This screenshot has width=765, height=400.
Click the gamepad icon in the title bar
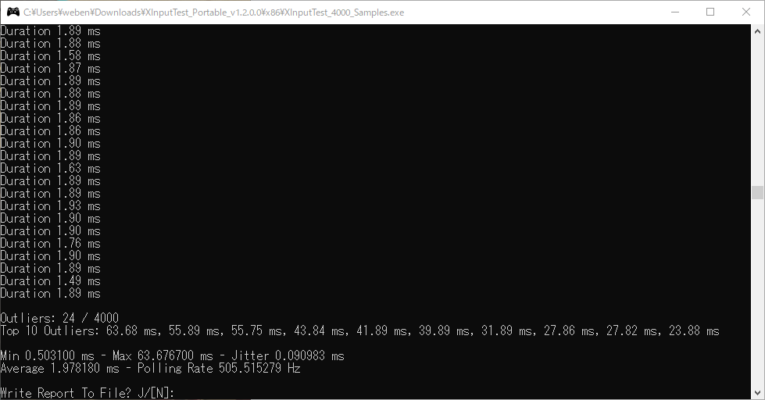click(13, 12)
